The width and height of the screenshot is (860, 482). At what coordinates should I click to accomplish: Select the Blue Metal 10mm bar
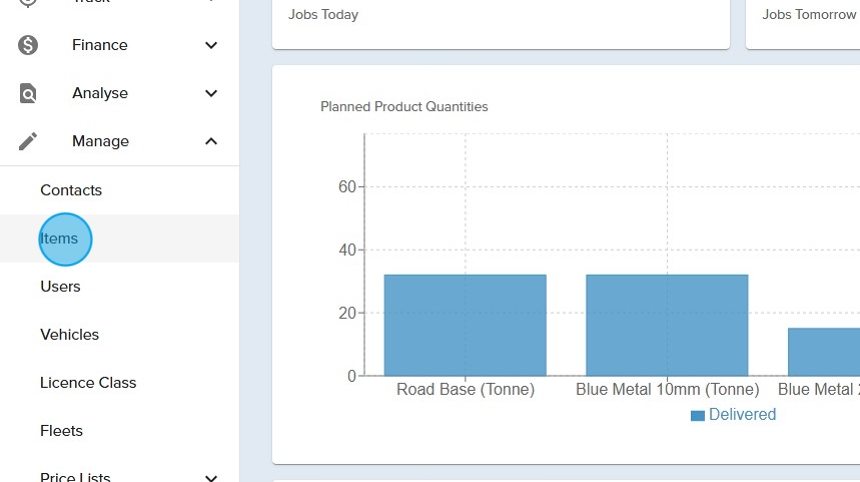coord(667,325)
